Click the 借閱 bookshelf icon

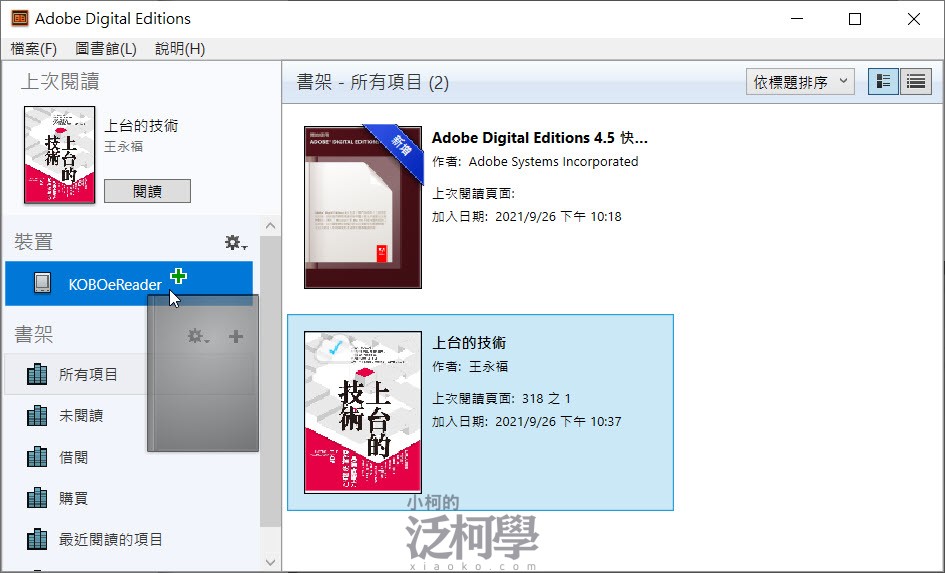click(37, 457)
